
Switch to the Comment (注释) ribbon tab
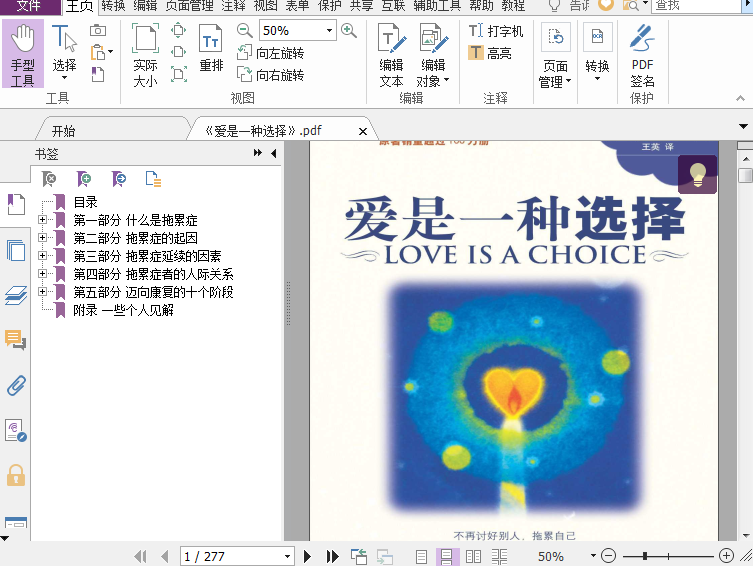coord(233,6)
